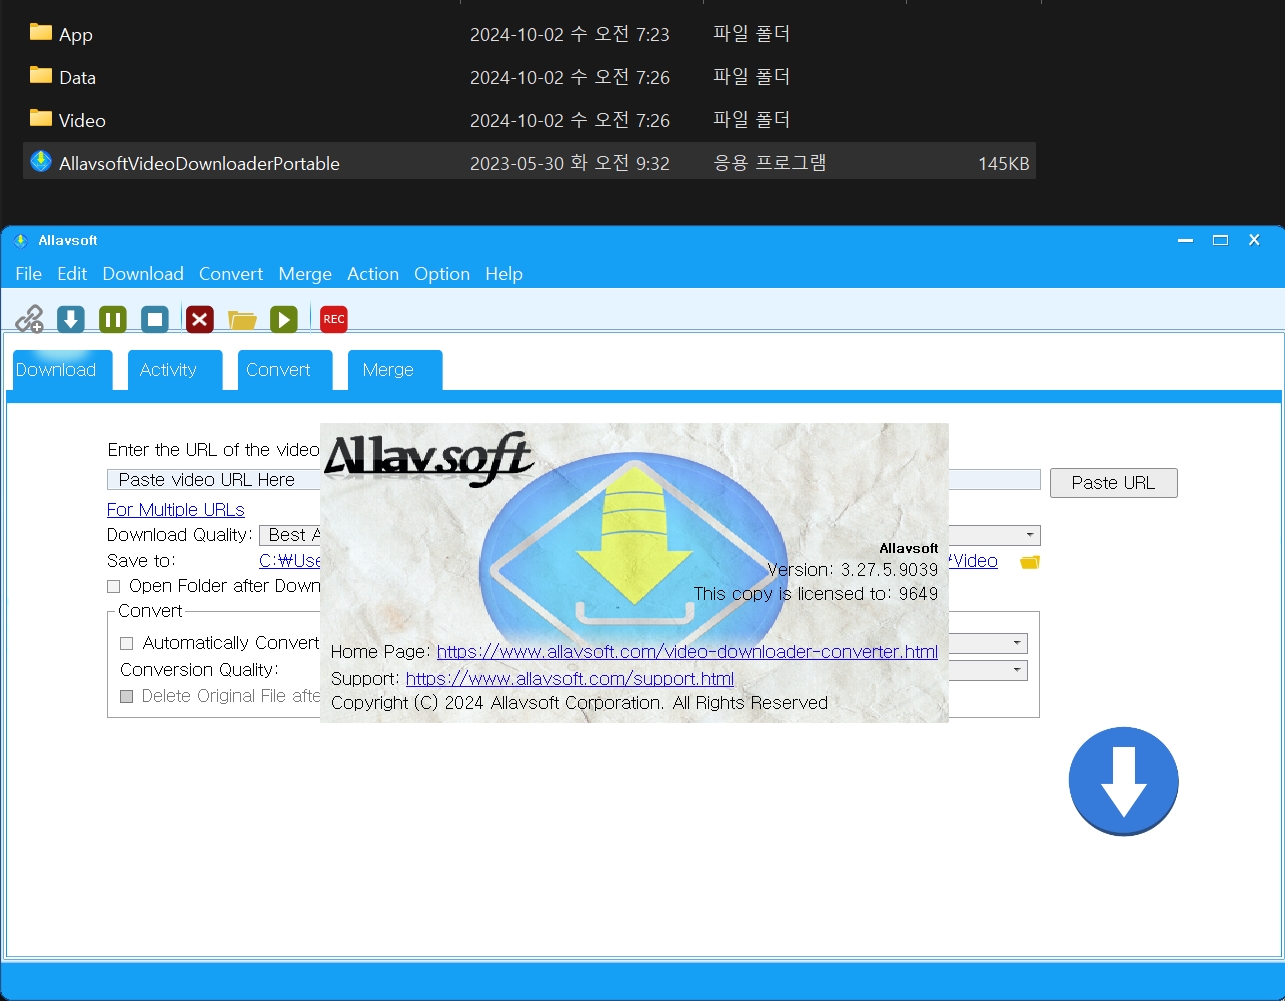The width and height of the screenshot is (1285, 1001).
Task: Click Allavsoft title bar app icon
Action: coord(20,240)
